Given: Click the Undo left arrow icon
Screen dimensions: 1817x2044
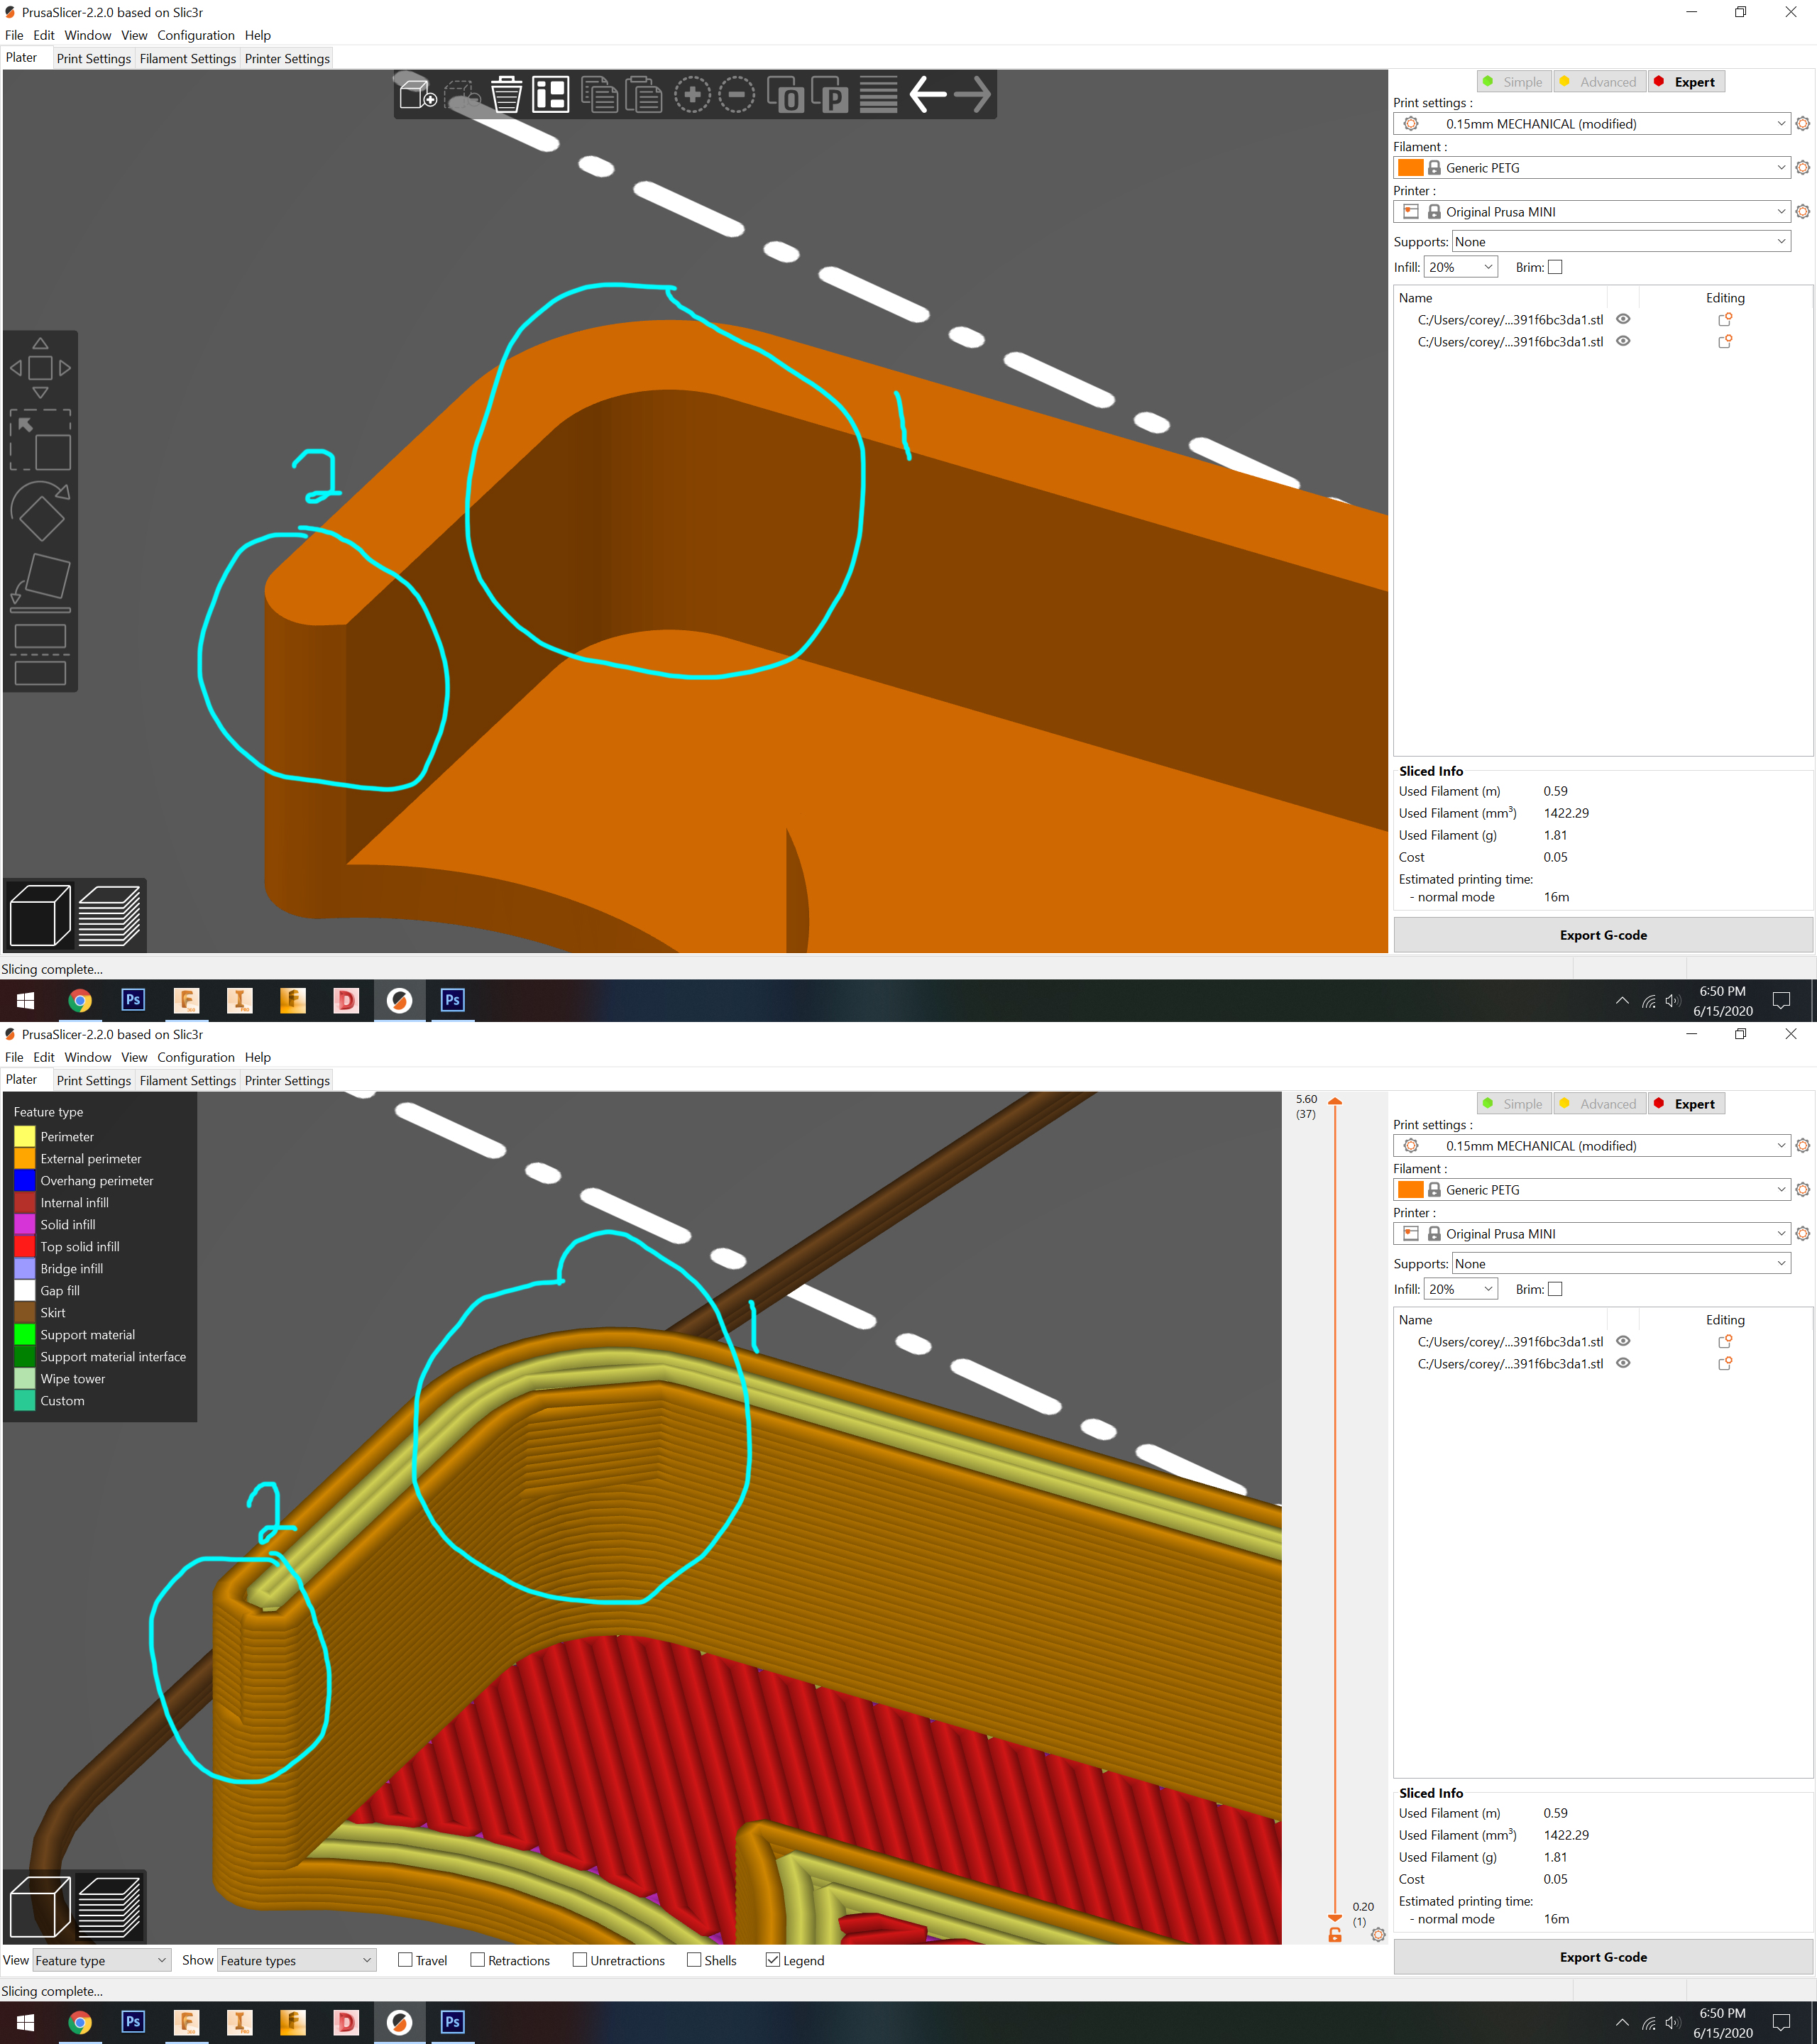Looking at the screenshot, I should [928, 95].
